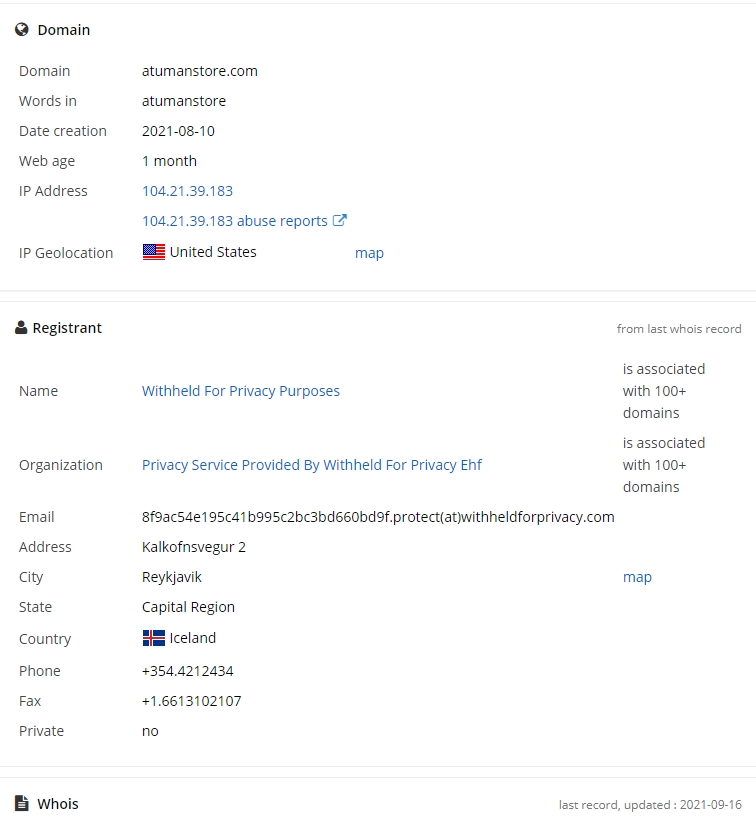Screen dimensions: 756x825
Task: Click the external link icon after abuse reports
Action: tap(340, 220)
